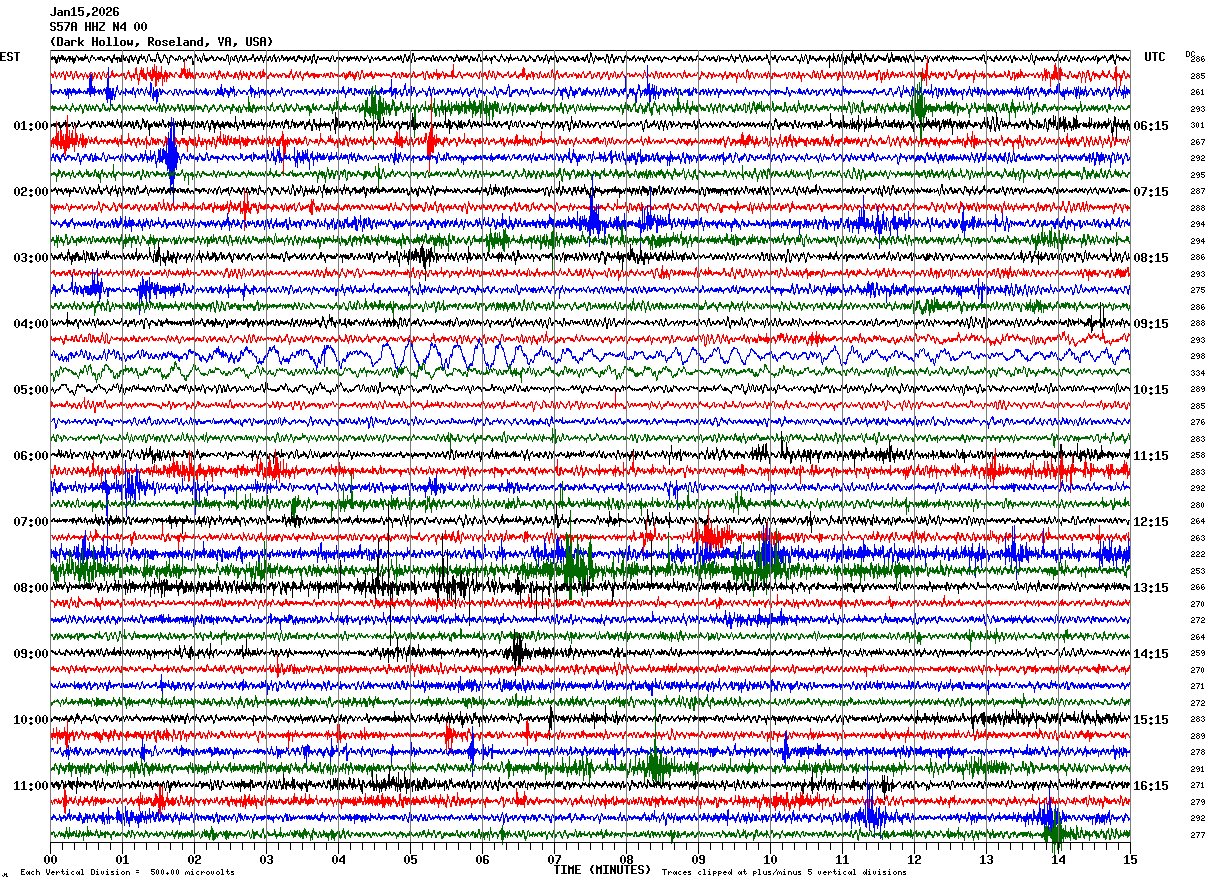Screen dimensions: 1210x886
Task: Click the DC offset value 334
Action: [1197, 373]
